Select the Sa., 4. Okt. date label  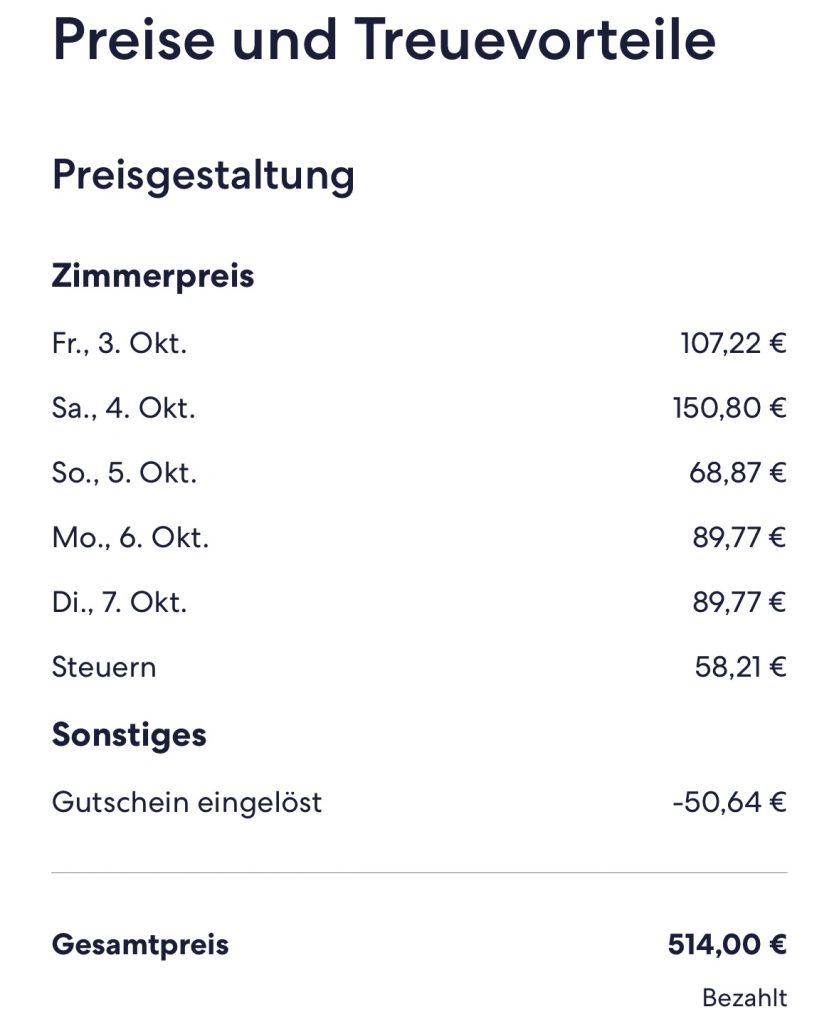pyautogui.click(x=123, y=409)
